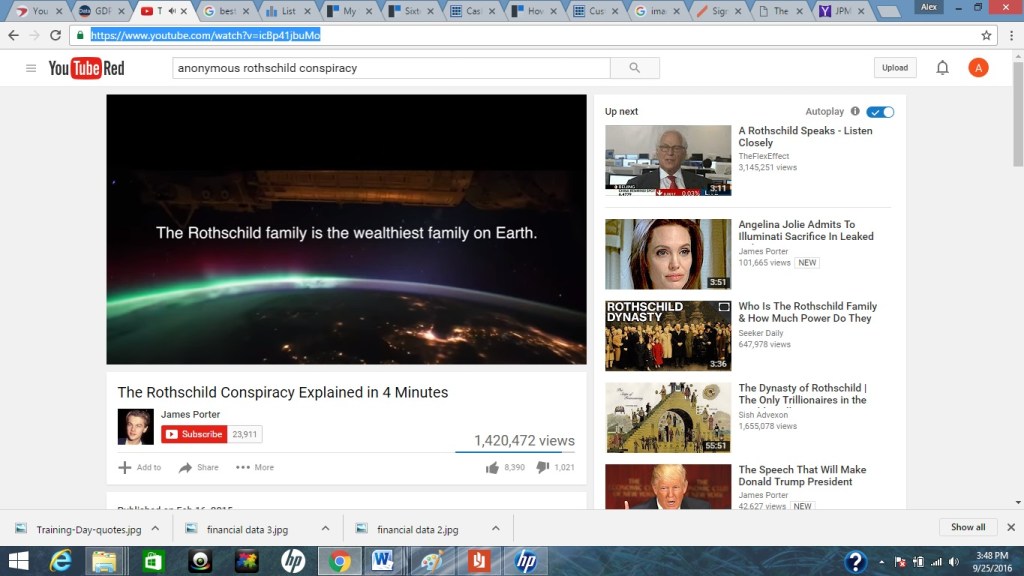This screenshot has height=576, width=1024.
Task: Open Dynasty of Rothschild 55:51 thumbnail
Action: [668, 417]
